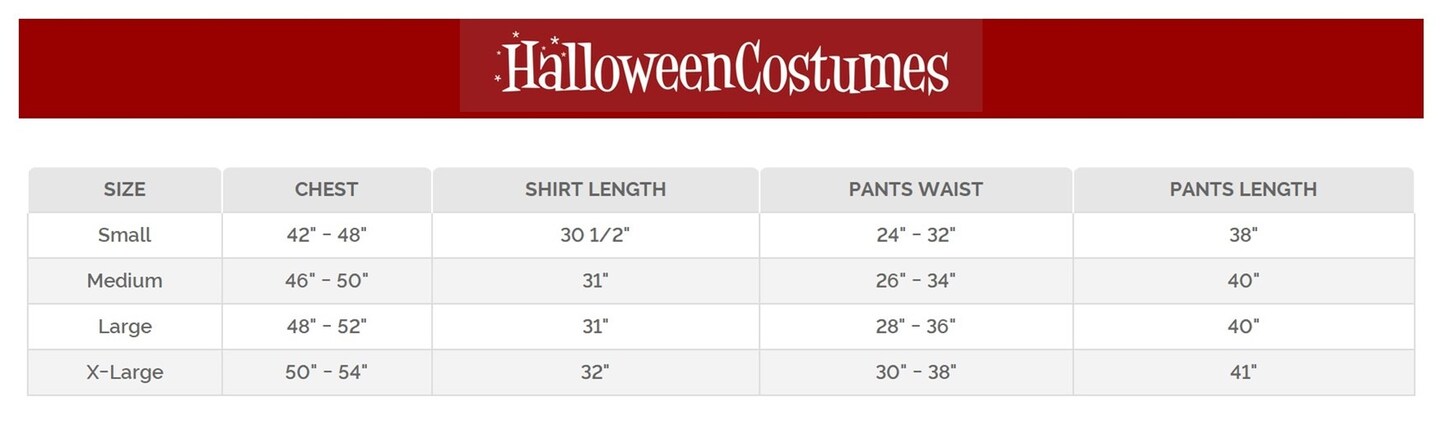The image size is (1440, 423).
Task: Click Small pants length 38" cell
Action: [1243, 235]
